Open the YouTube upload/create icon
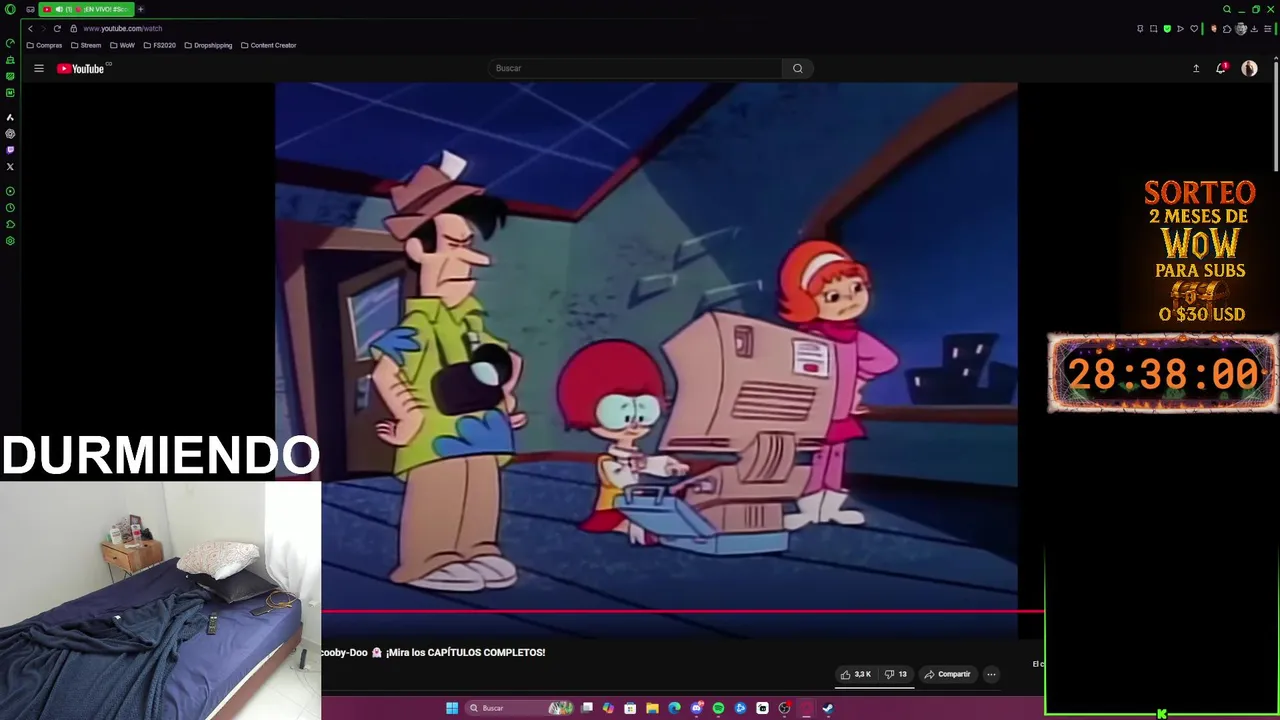Viewport: 1280px width, 720px height. pos(1196,68)
